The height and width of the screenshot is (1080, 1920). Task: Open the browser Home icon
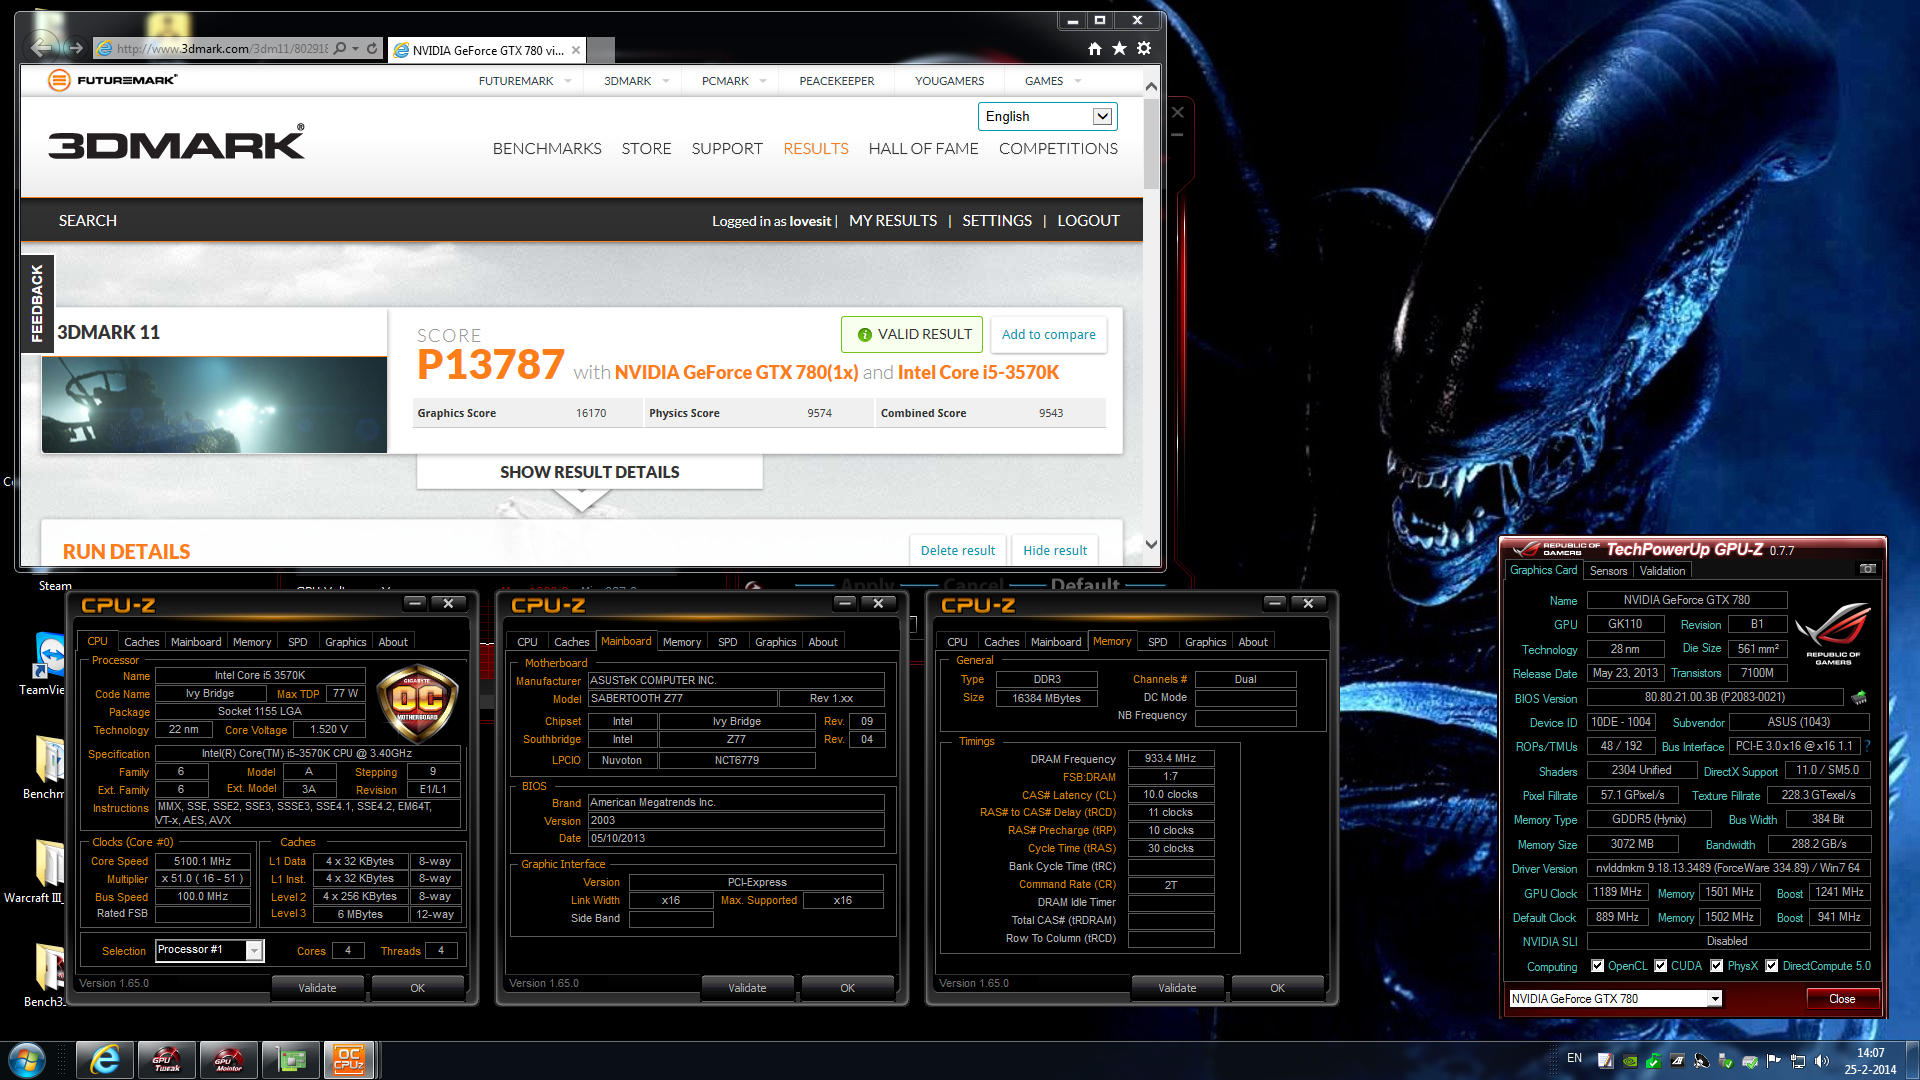point(1094,48)
